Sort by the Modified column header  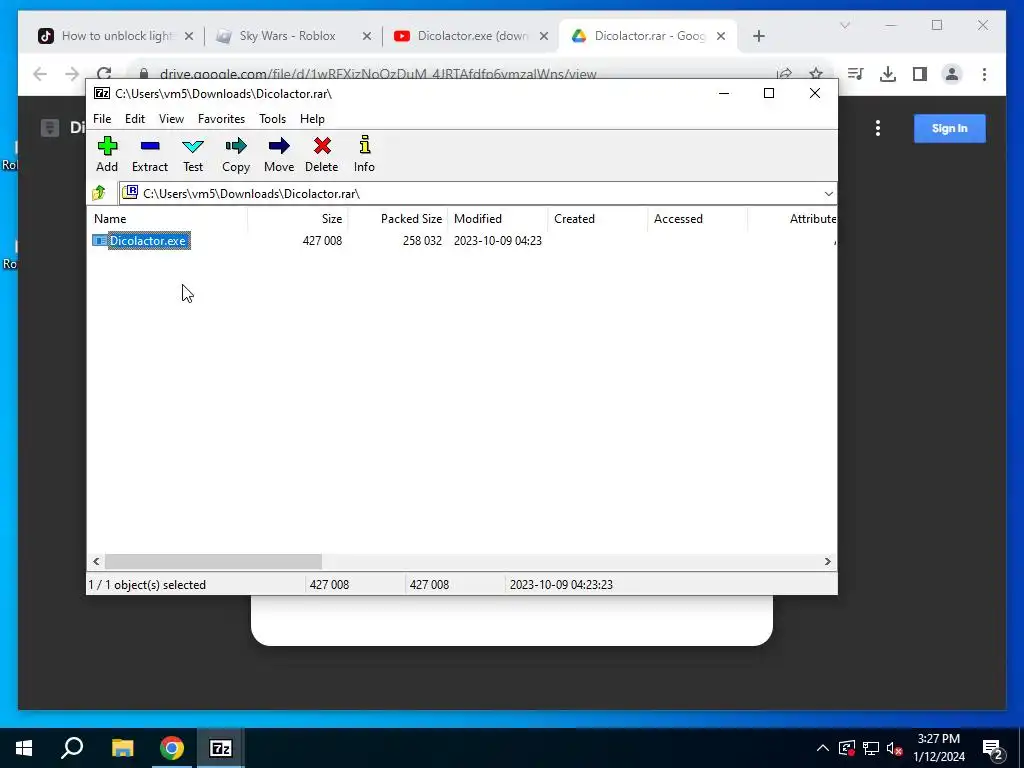pyautogui.click(x=498, y=219)
